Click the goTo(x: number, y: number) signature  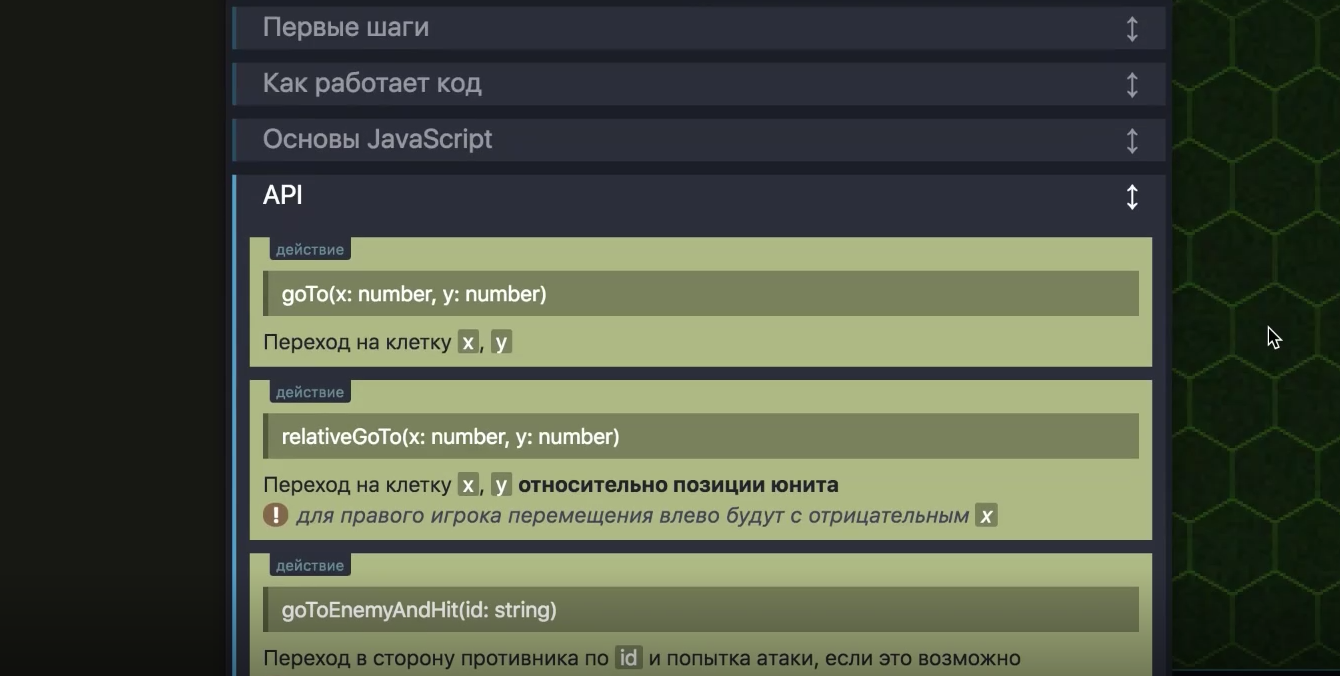(414, 294)
